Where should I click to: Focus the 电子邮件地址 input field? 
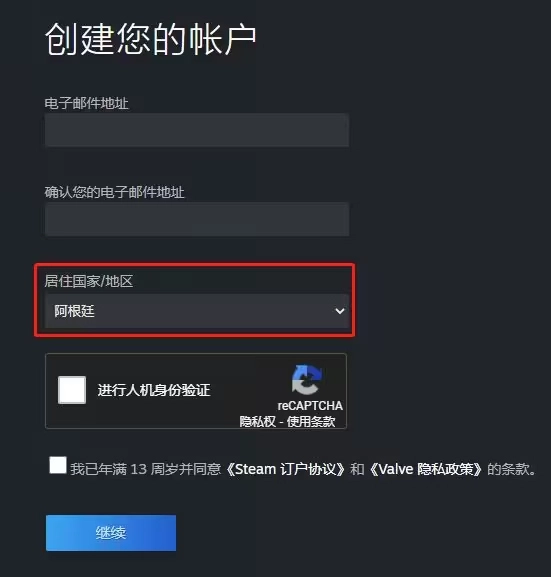click(197, 130)
